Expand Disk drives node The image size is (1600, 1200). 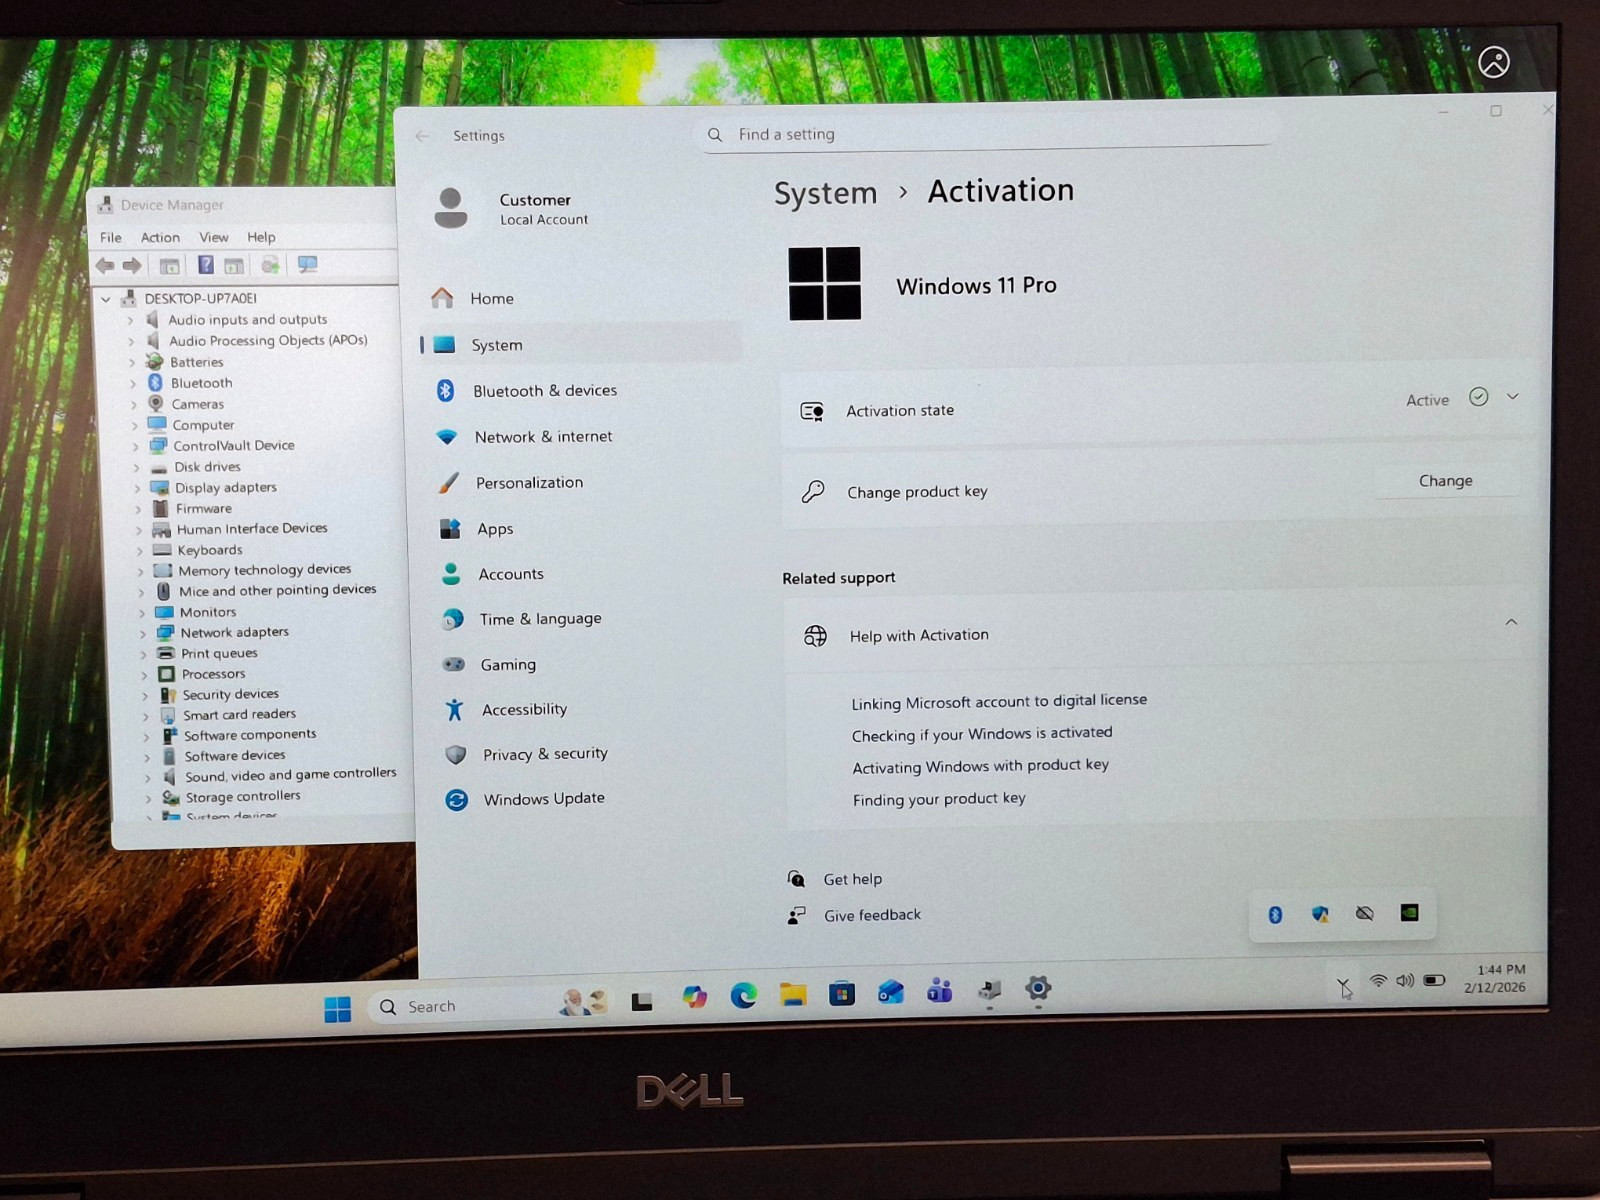pyautogui.click(x=136, y=467)
